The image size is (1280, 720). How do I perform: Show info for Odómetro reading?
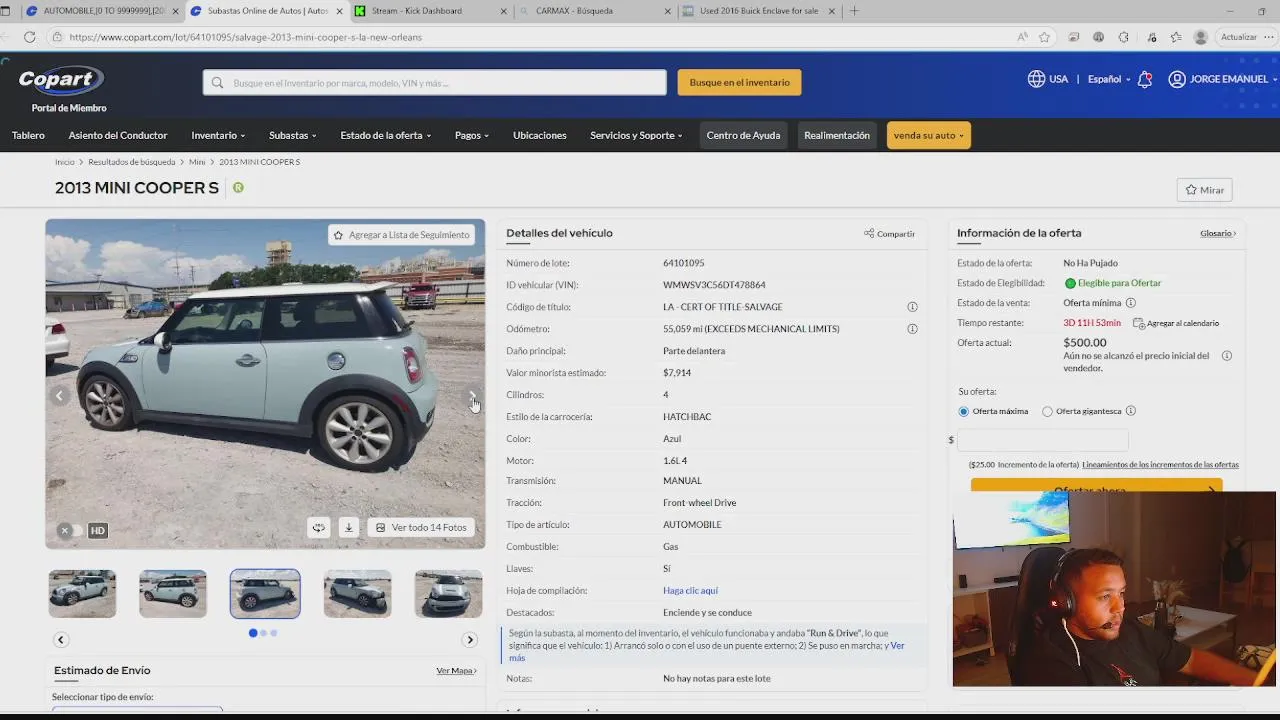coord(912,329)
